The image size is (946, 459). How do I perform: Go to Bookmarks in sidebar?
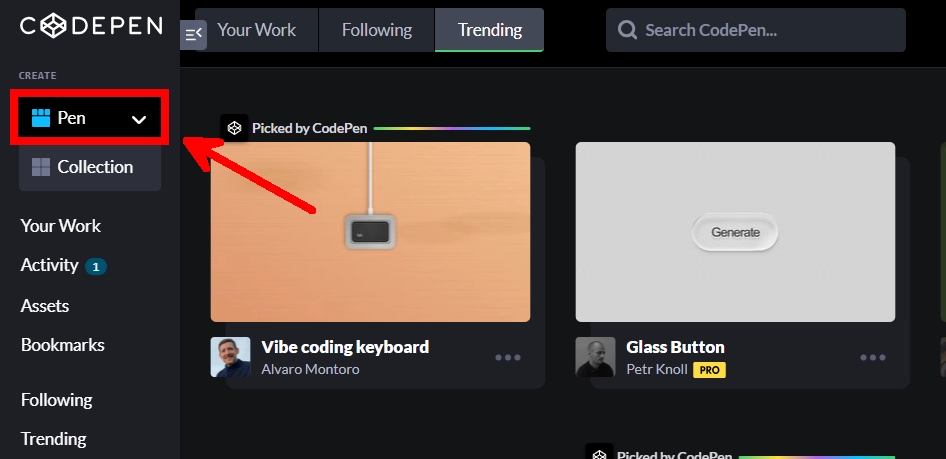point(63,345)
